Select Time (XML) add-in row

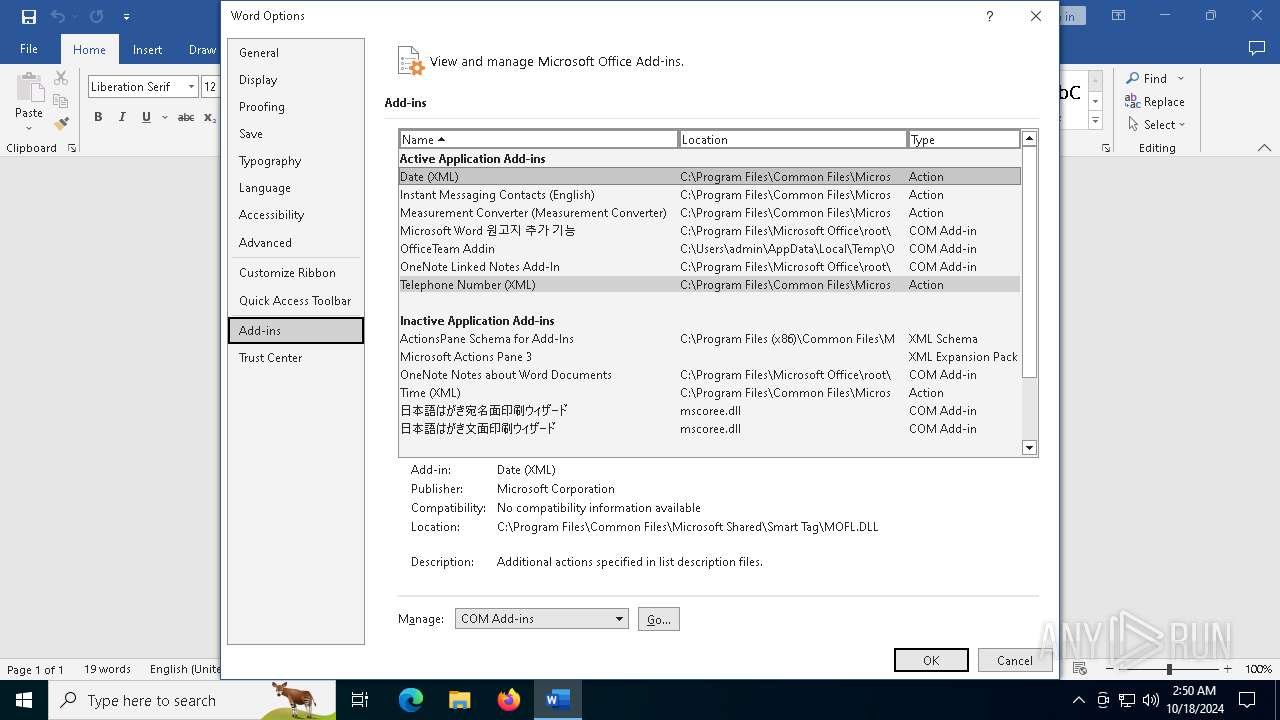pos(710,393)
